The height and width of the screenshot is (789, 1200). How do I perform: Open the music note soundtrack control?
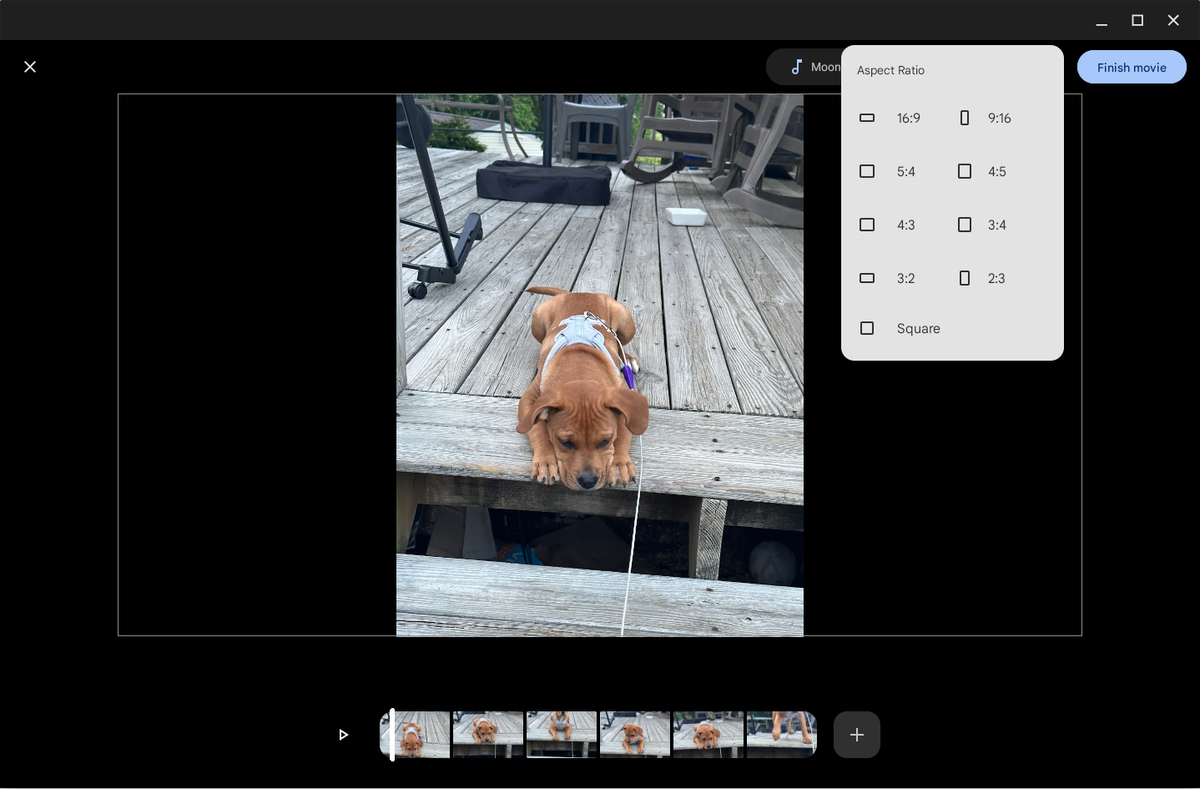(795, 66)
